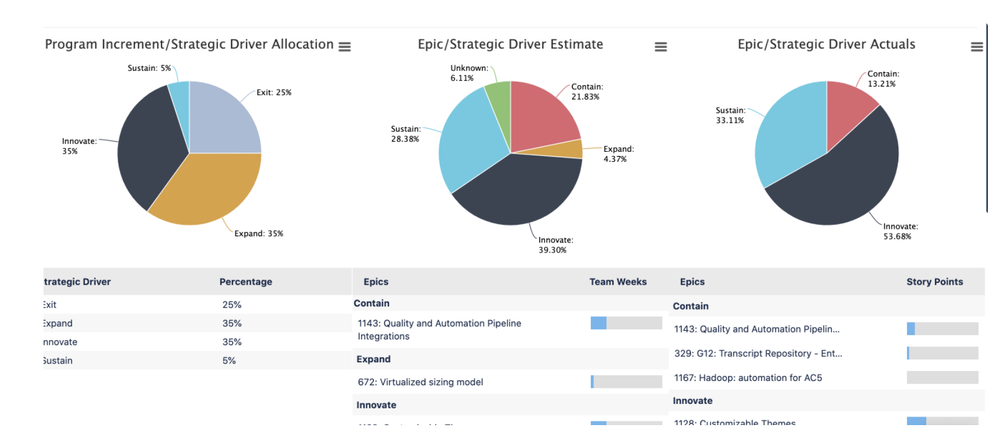Image resolution: width=999 pixels, height=439 pixels.
Task: Click the 'Exit: 25%' pie label
Action: tap(274, 92)
